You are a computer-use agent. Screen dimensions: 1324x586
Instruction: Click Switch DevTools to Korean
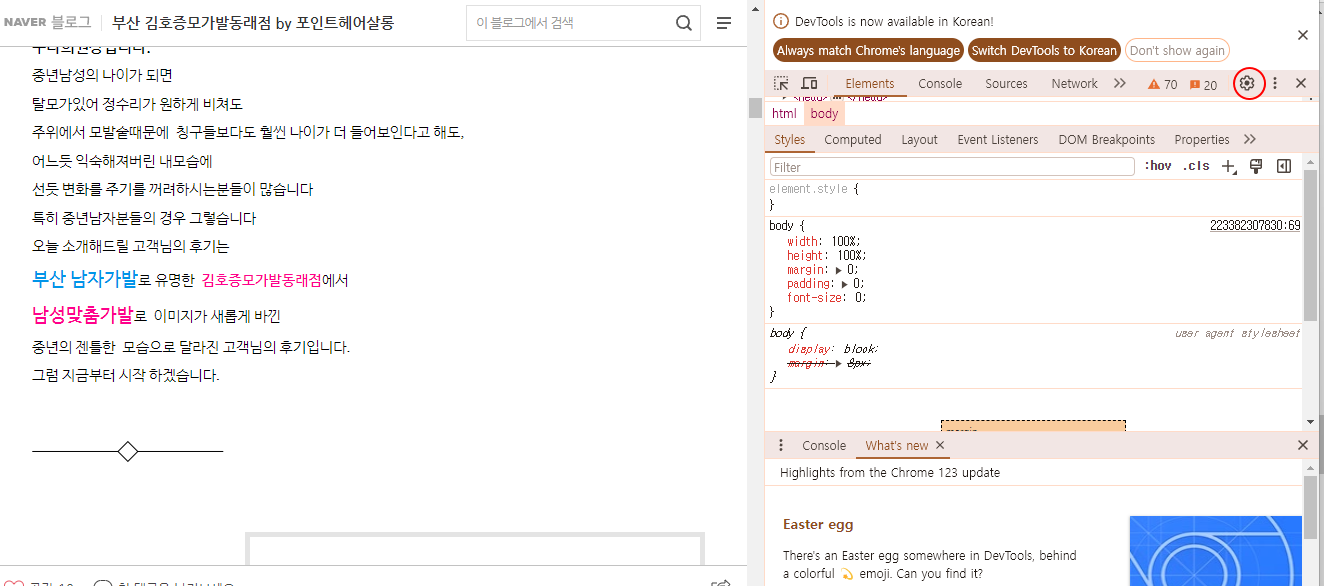click(1044, 51)
